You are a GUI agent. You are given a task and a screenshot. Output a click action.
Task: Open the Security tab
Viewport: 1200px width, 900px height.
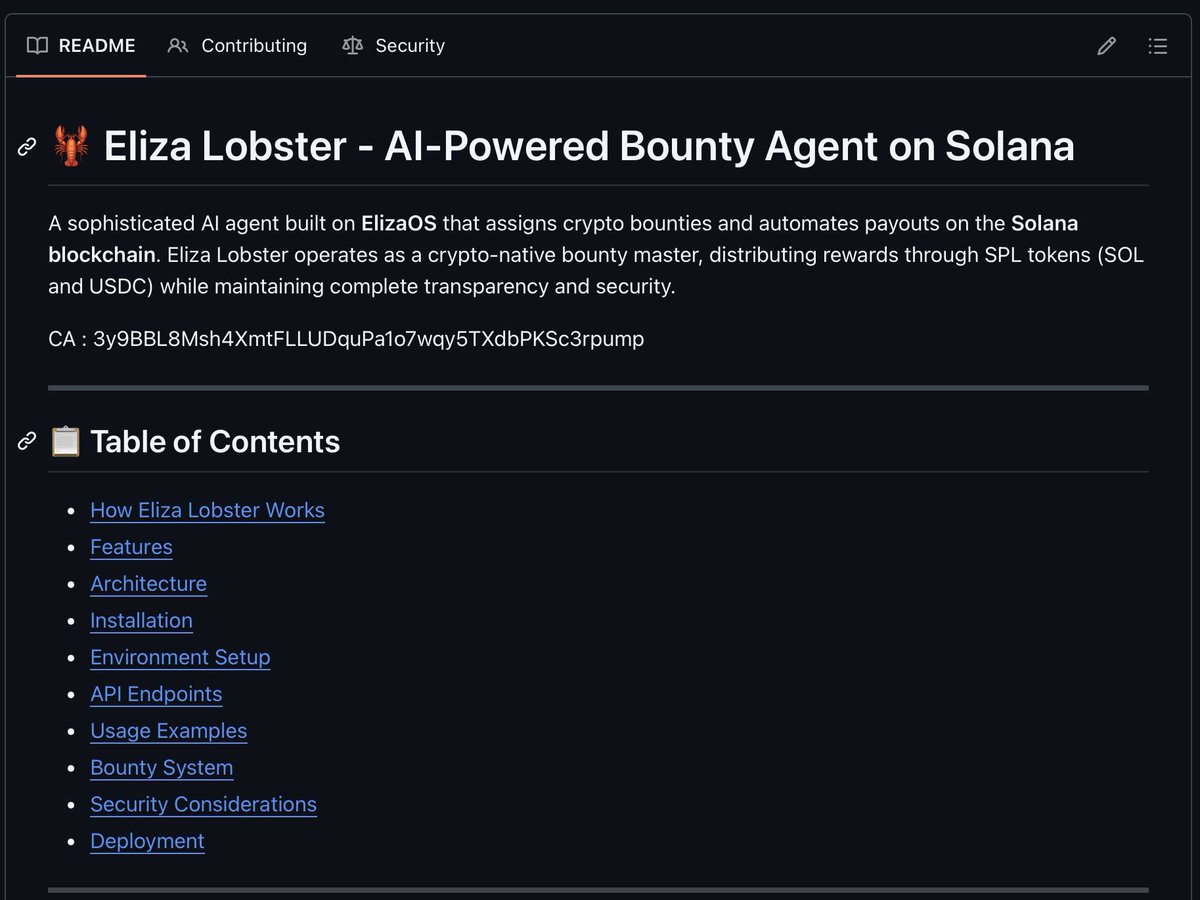tap(393, 46)
